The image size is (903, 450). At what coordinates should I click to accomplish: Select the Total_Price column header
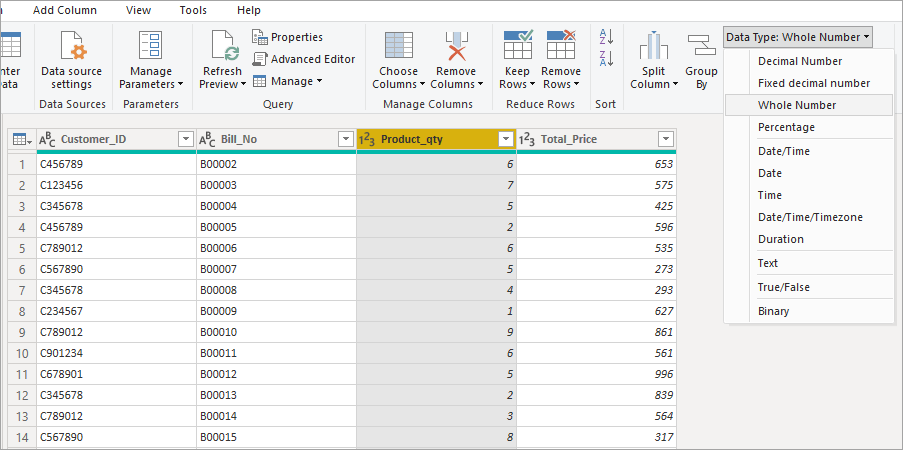597,139
